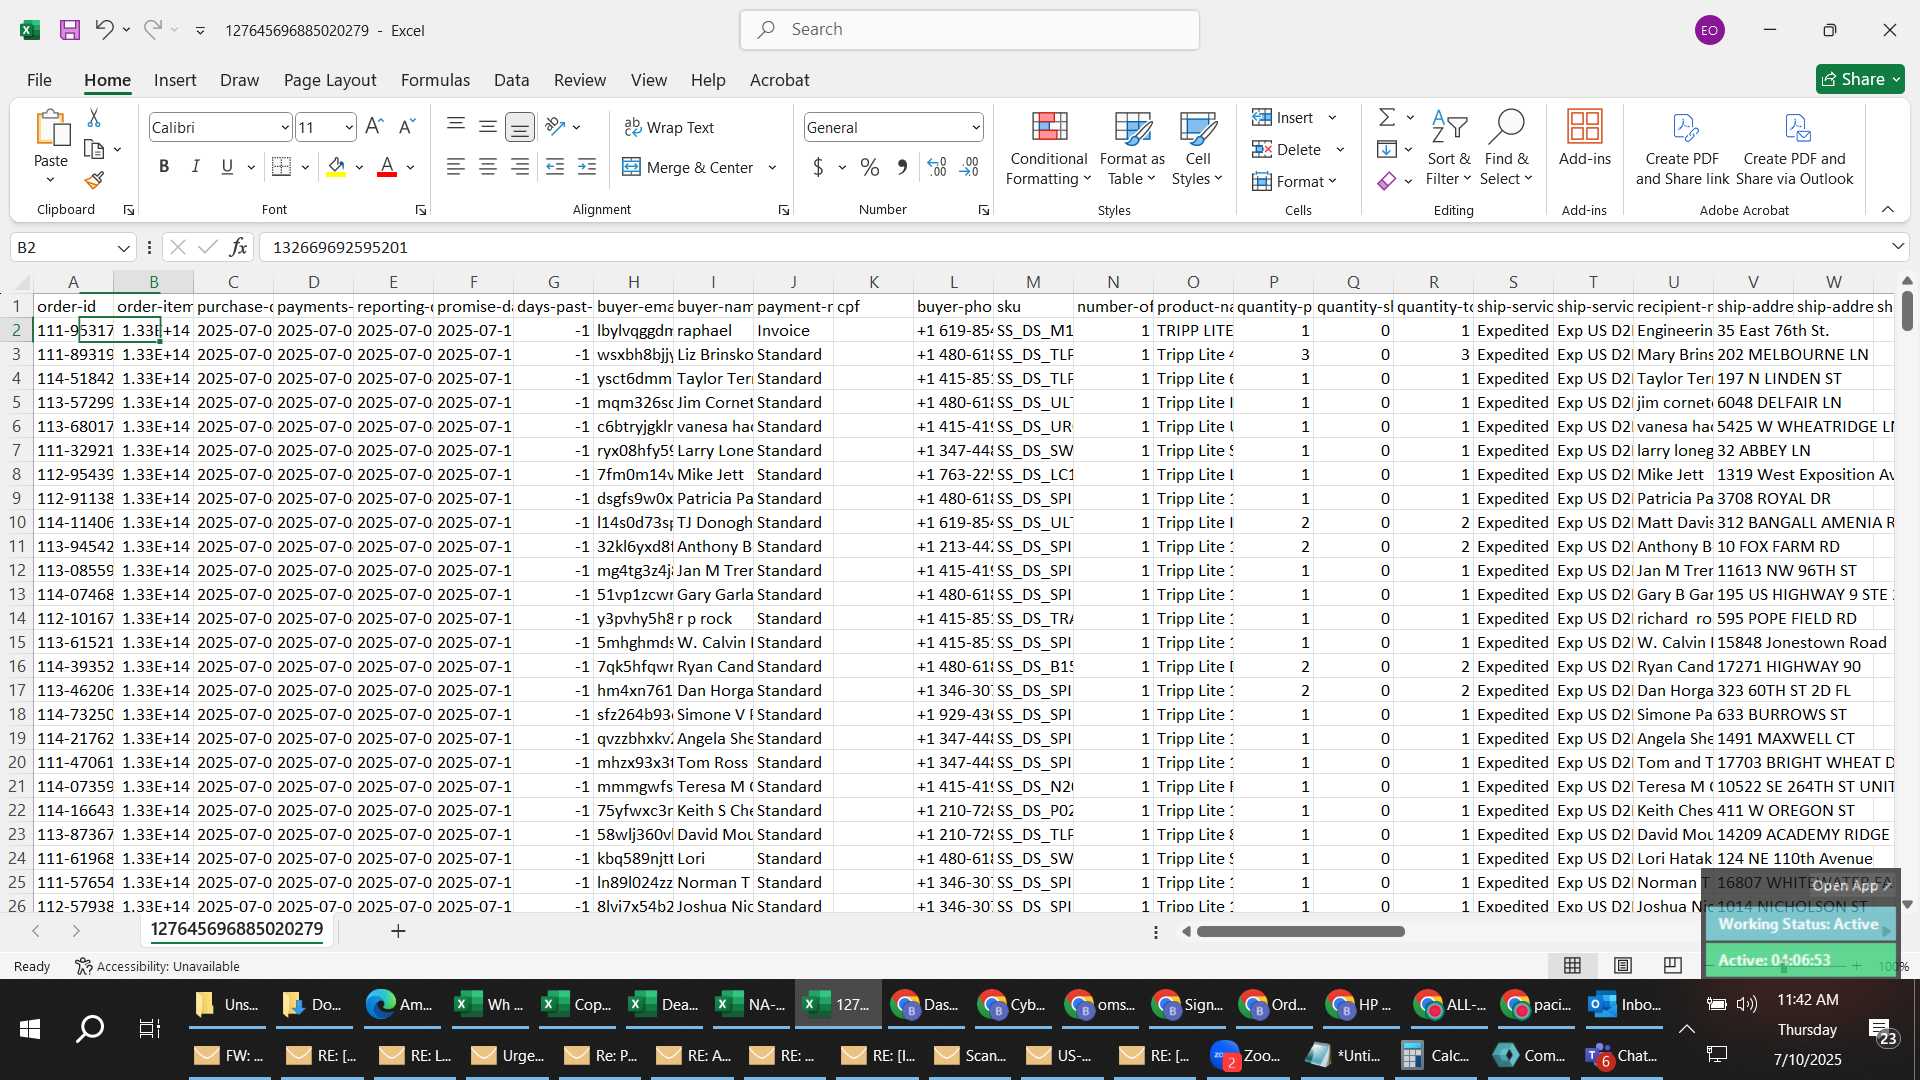Select Middle Align icon

point(488,126)
